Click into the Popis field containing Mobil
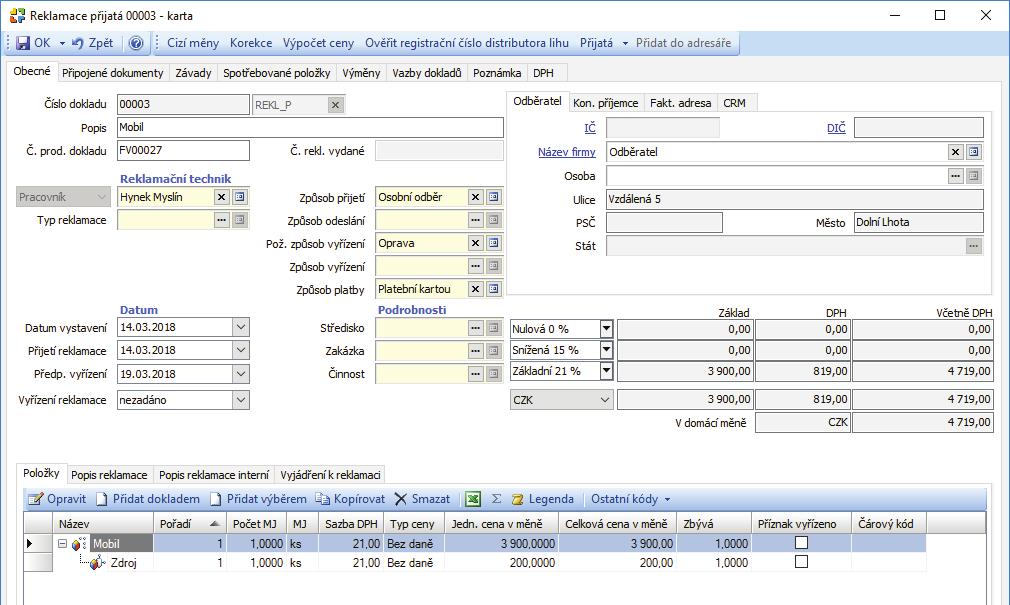1010x605 pixels. (310, 128)
